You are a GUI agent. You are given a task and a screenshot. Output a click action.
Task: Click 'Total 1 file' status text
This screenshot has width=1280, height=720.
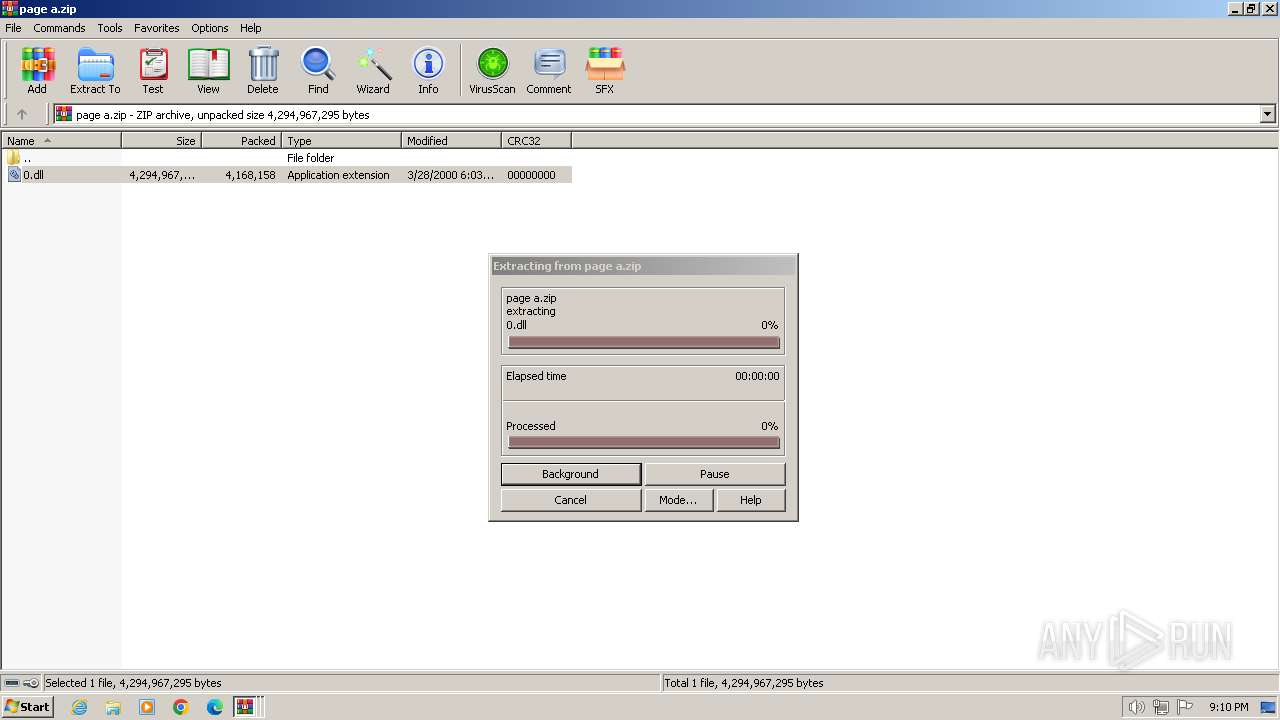744,683
